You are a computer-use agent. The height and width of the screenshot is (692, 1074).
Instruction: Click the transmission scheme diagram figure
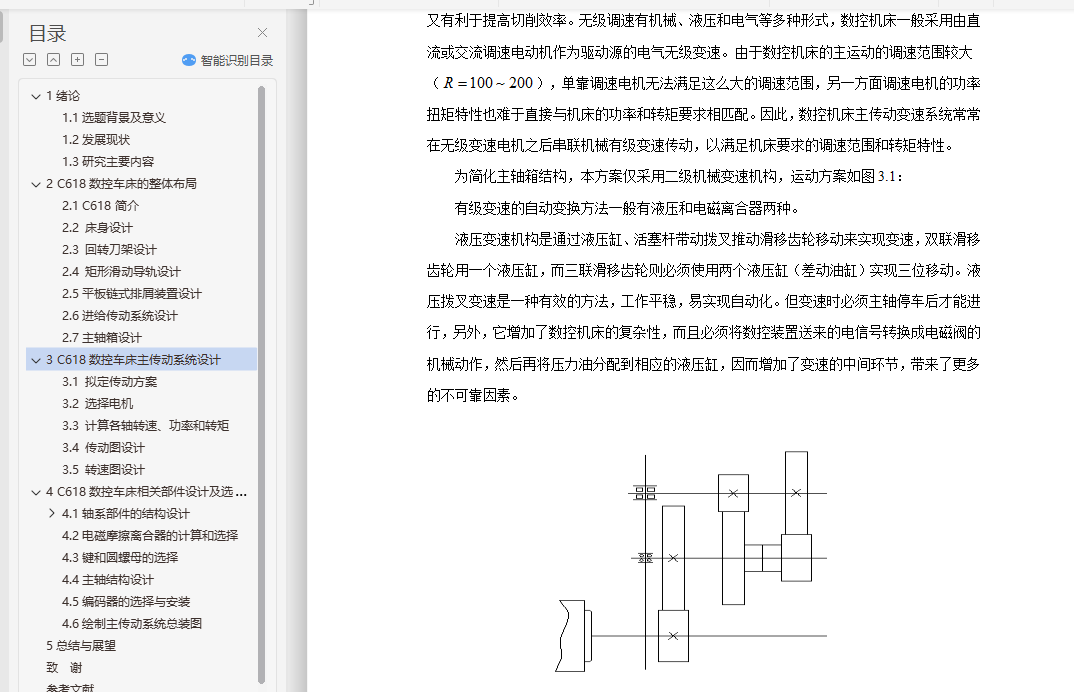[x=691, y=562]
